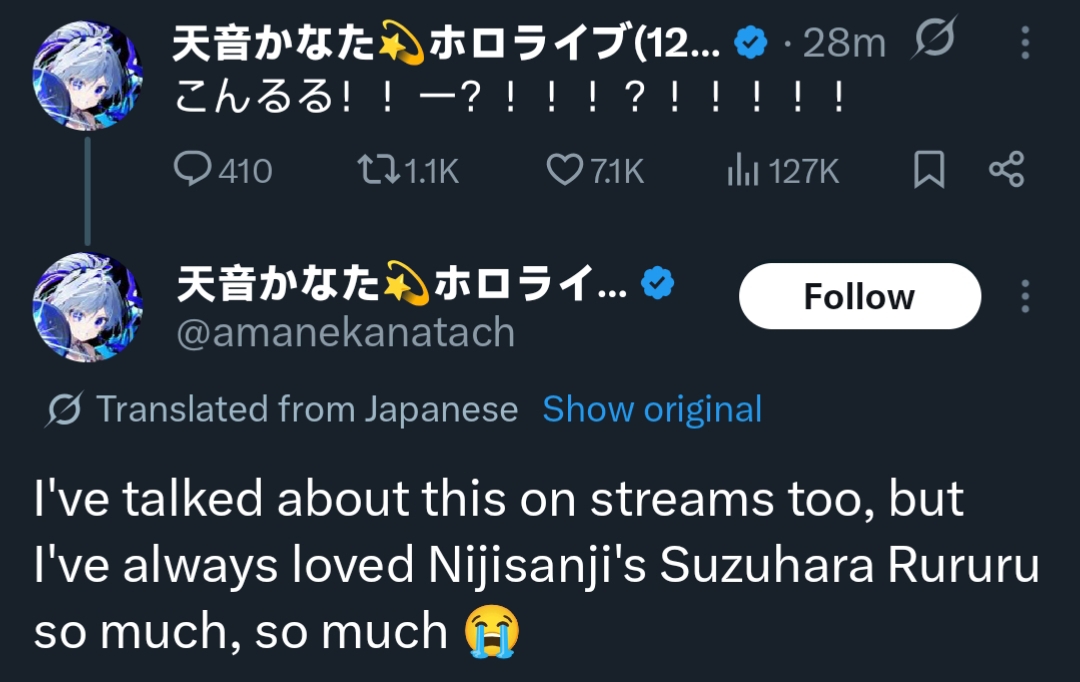Click the reply comment icon
The width and height of the screenshot is (1080, 682).
click(193, 170)
